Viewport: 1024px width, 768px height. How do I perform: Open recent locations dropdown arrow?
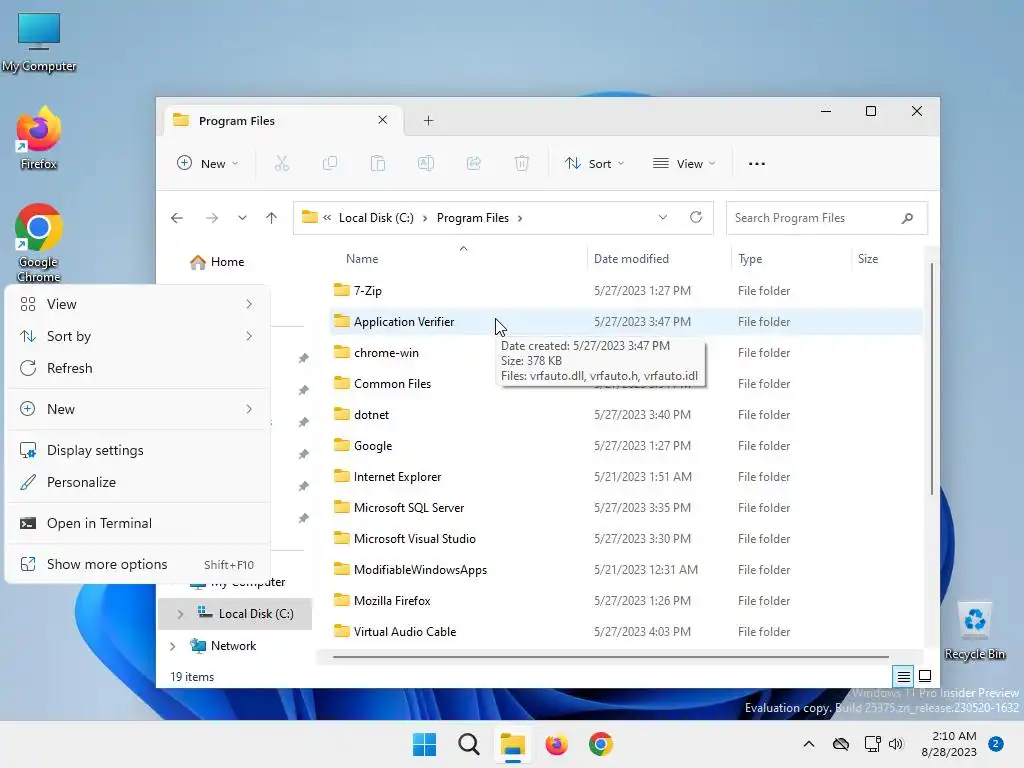tap(242, 218)
